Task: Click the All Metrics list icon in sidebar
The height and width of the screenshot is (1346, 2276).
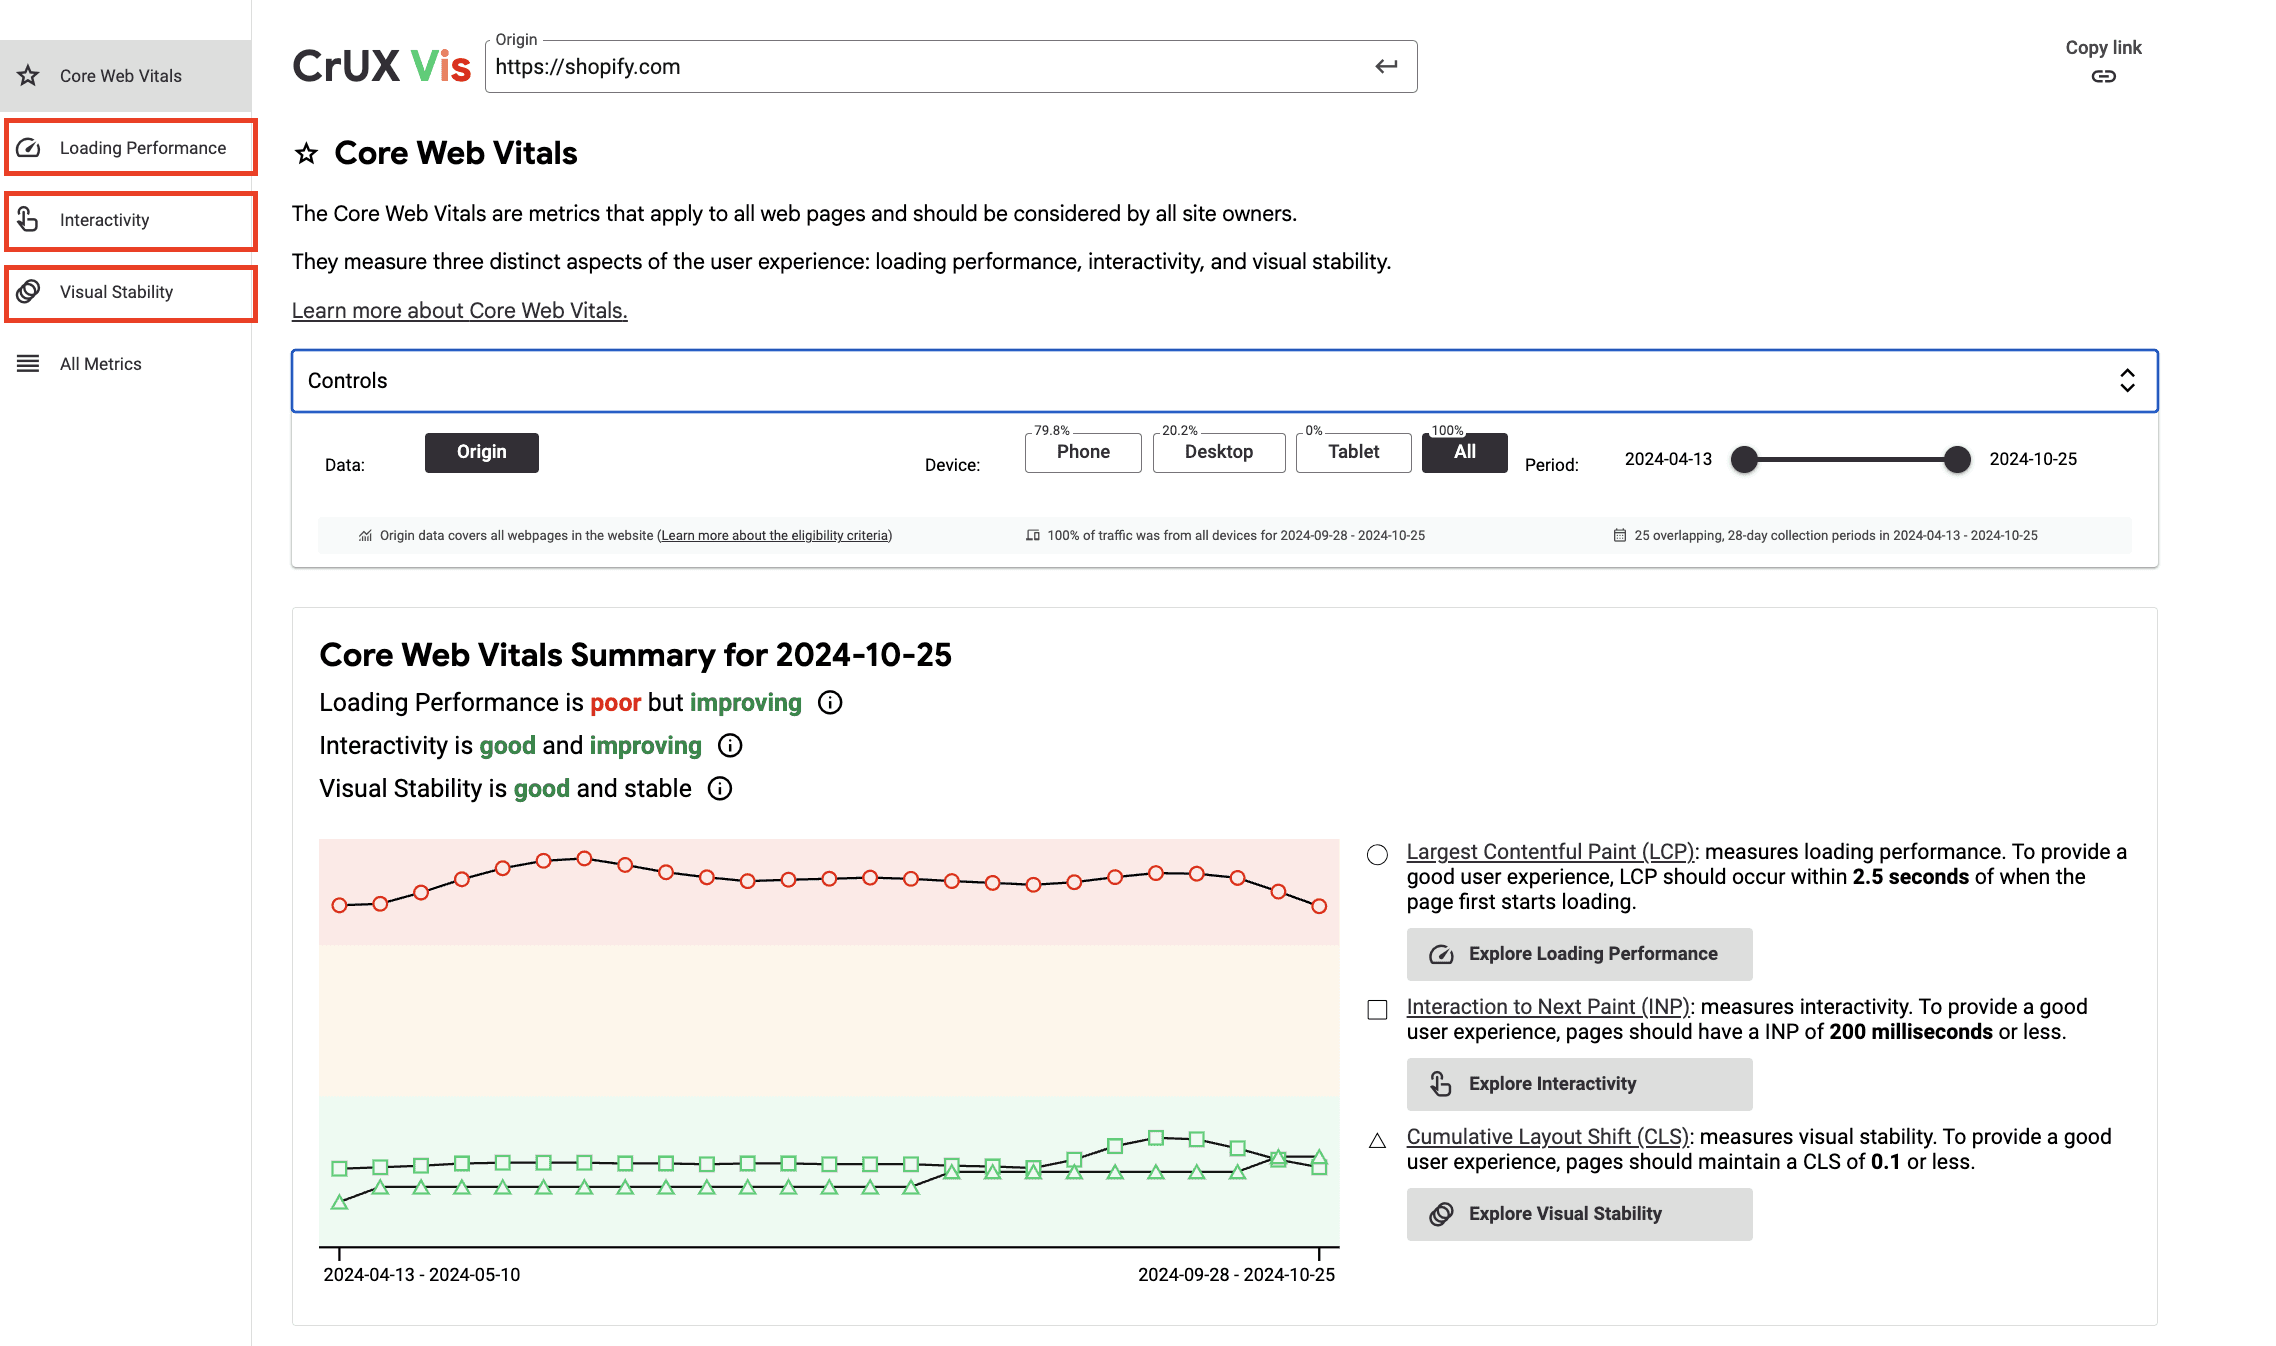Action: [x=29, y=364]
